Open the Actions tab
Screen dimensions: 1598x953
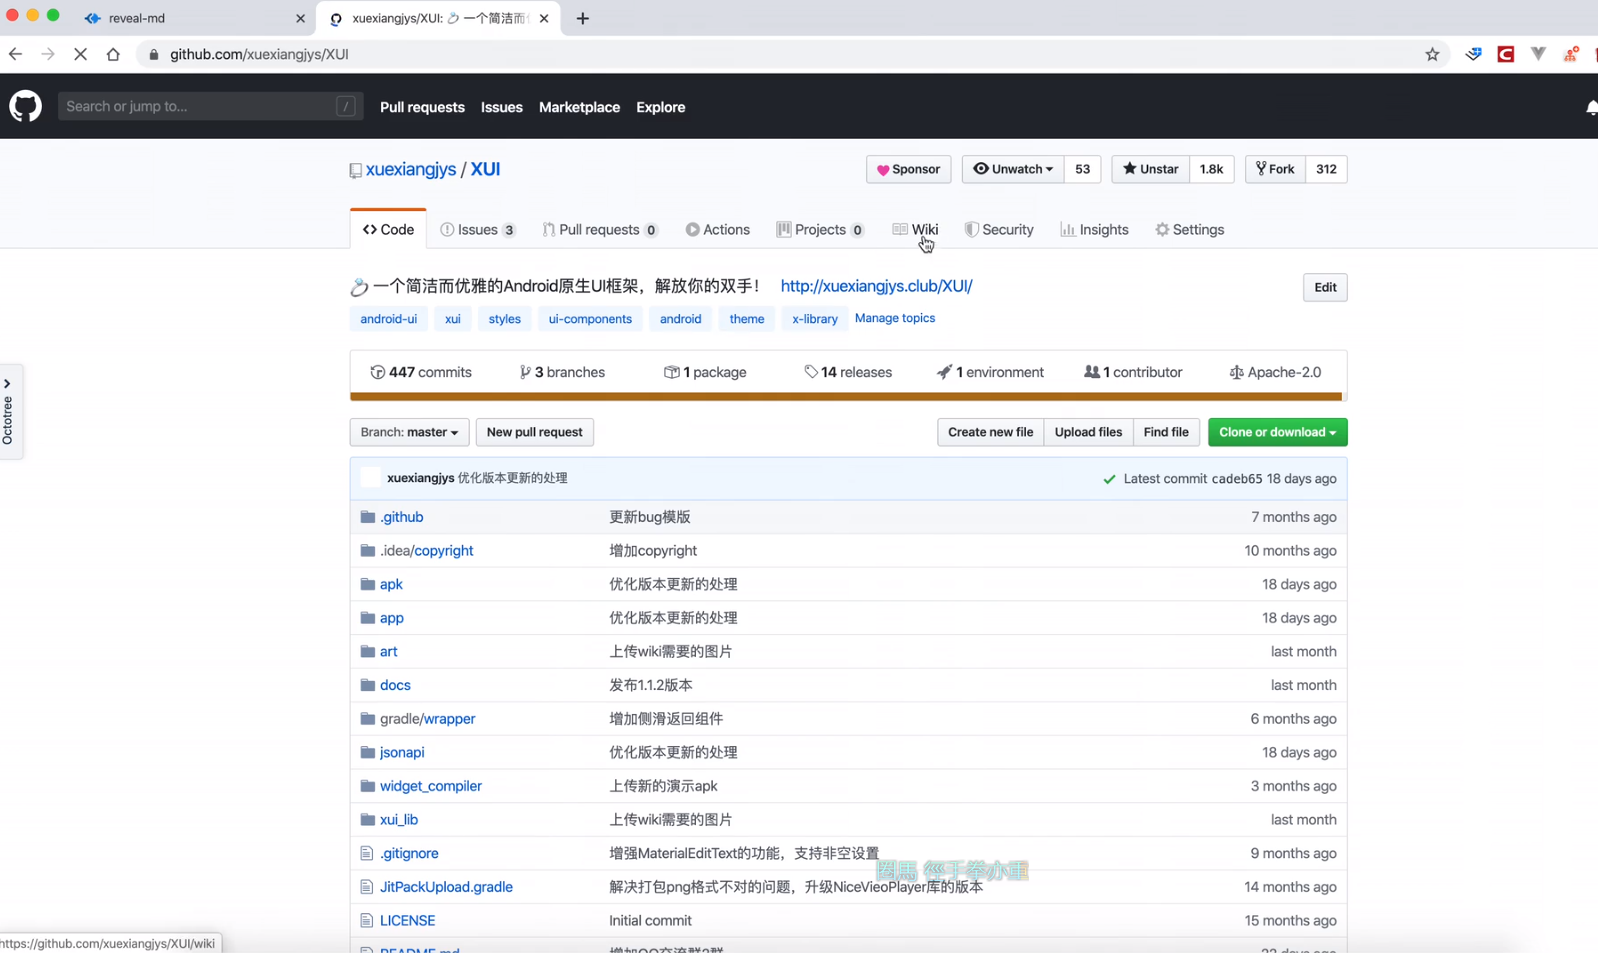pyautogui.click(x=717, y=229)
